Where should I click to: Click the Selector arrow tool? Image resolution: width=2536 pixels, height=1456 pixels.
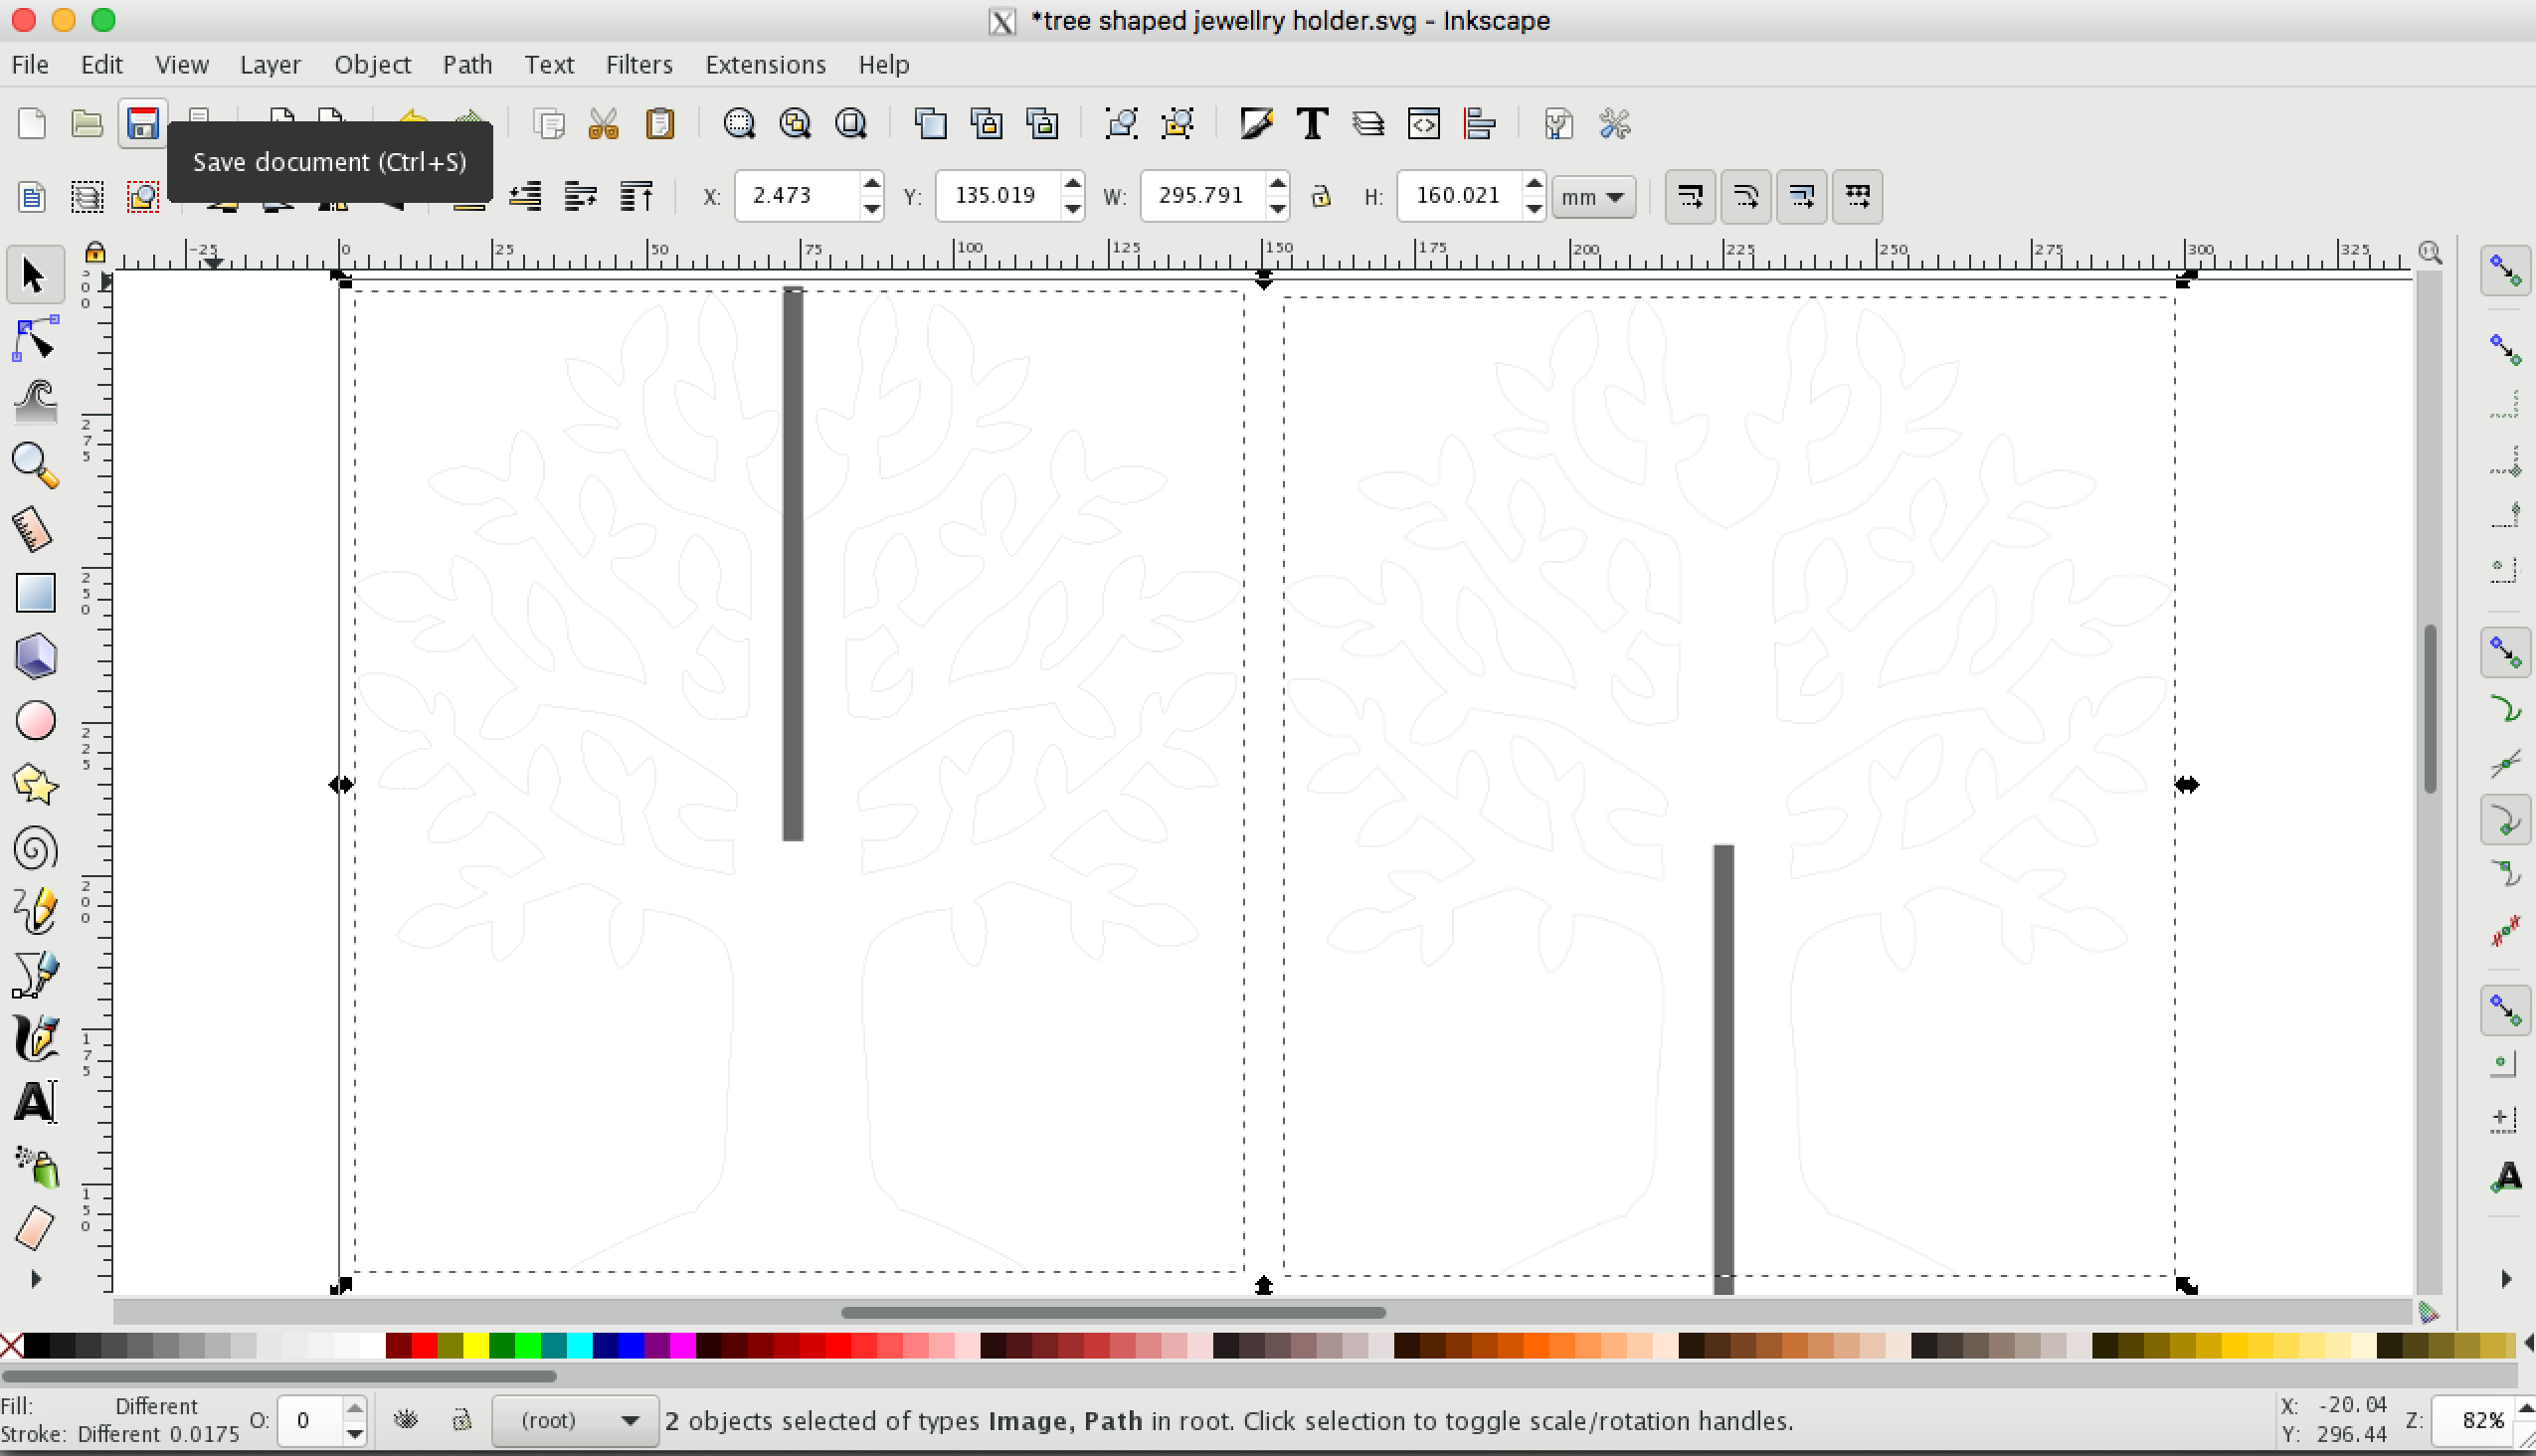pos(36,275)
